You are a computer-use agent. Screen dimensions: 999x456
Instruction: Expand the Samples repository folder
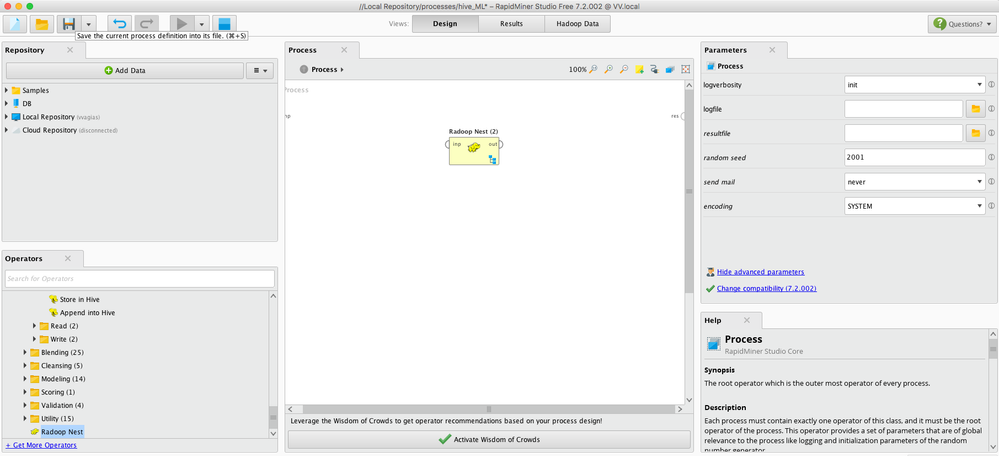(6, 90)
